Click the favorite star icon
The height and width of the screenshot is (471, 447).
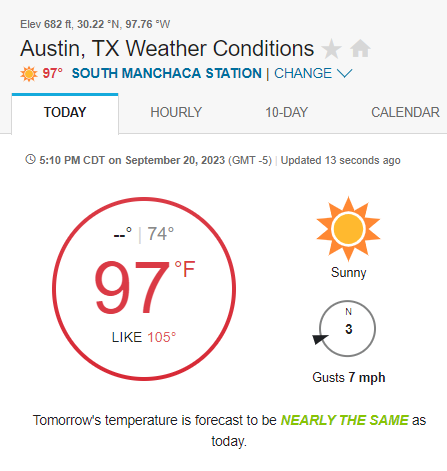pyautogui.click(x=332, y=49)
